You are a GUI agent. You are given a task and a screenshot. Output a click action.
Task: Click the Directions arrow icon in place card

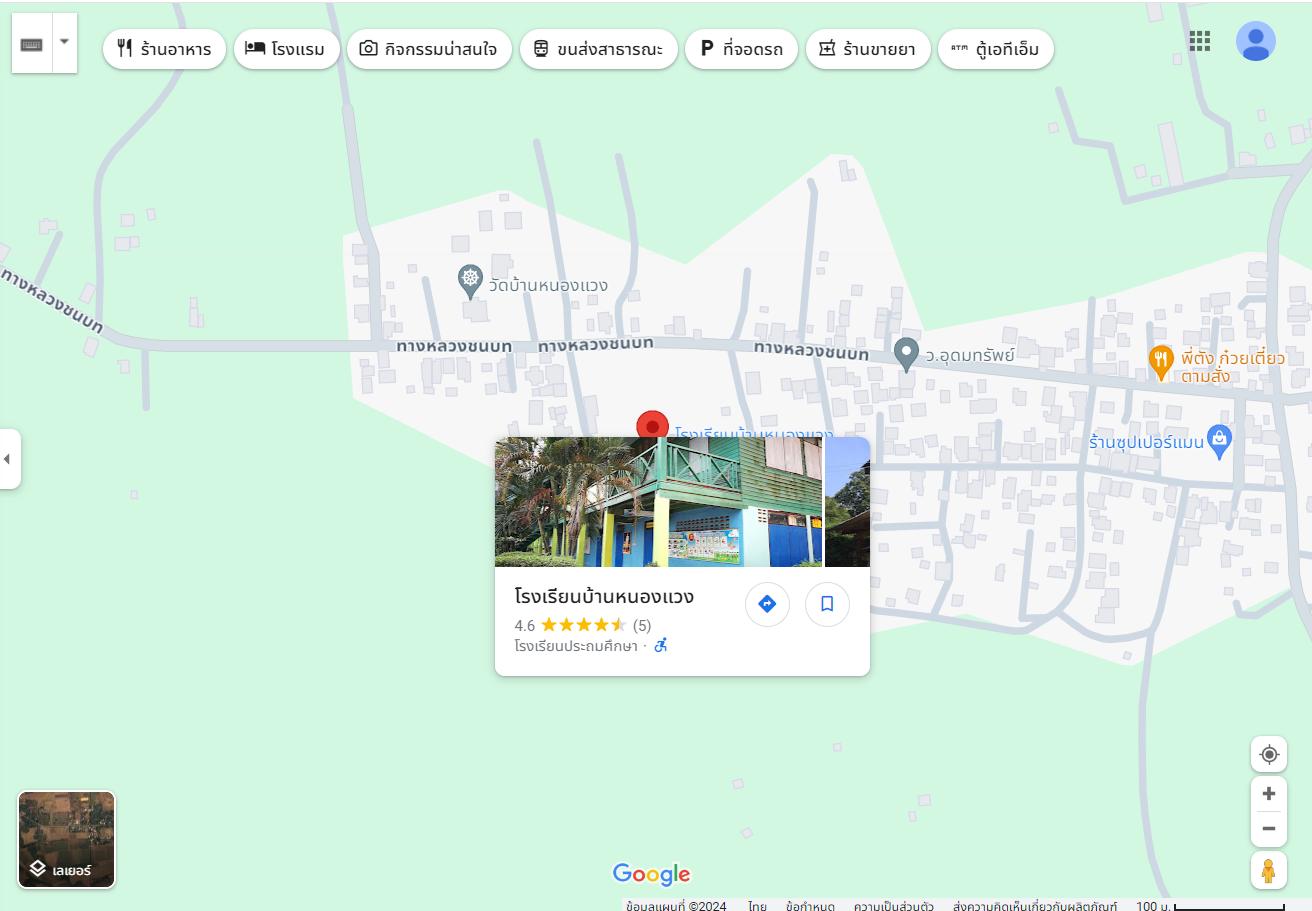[767, 604]
